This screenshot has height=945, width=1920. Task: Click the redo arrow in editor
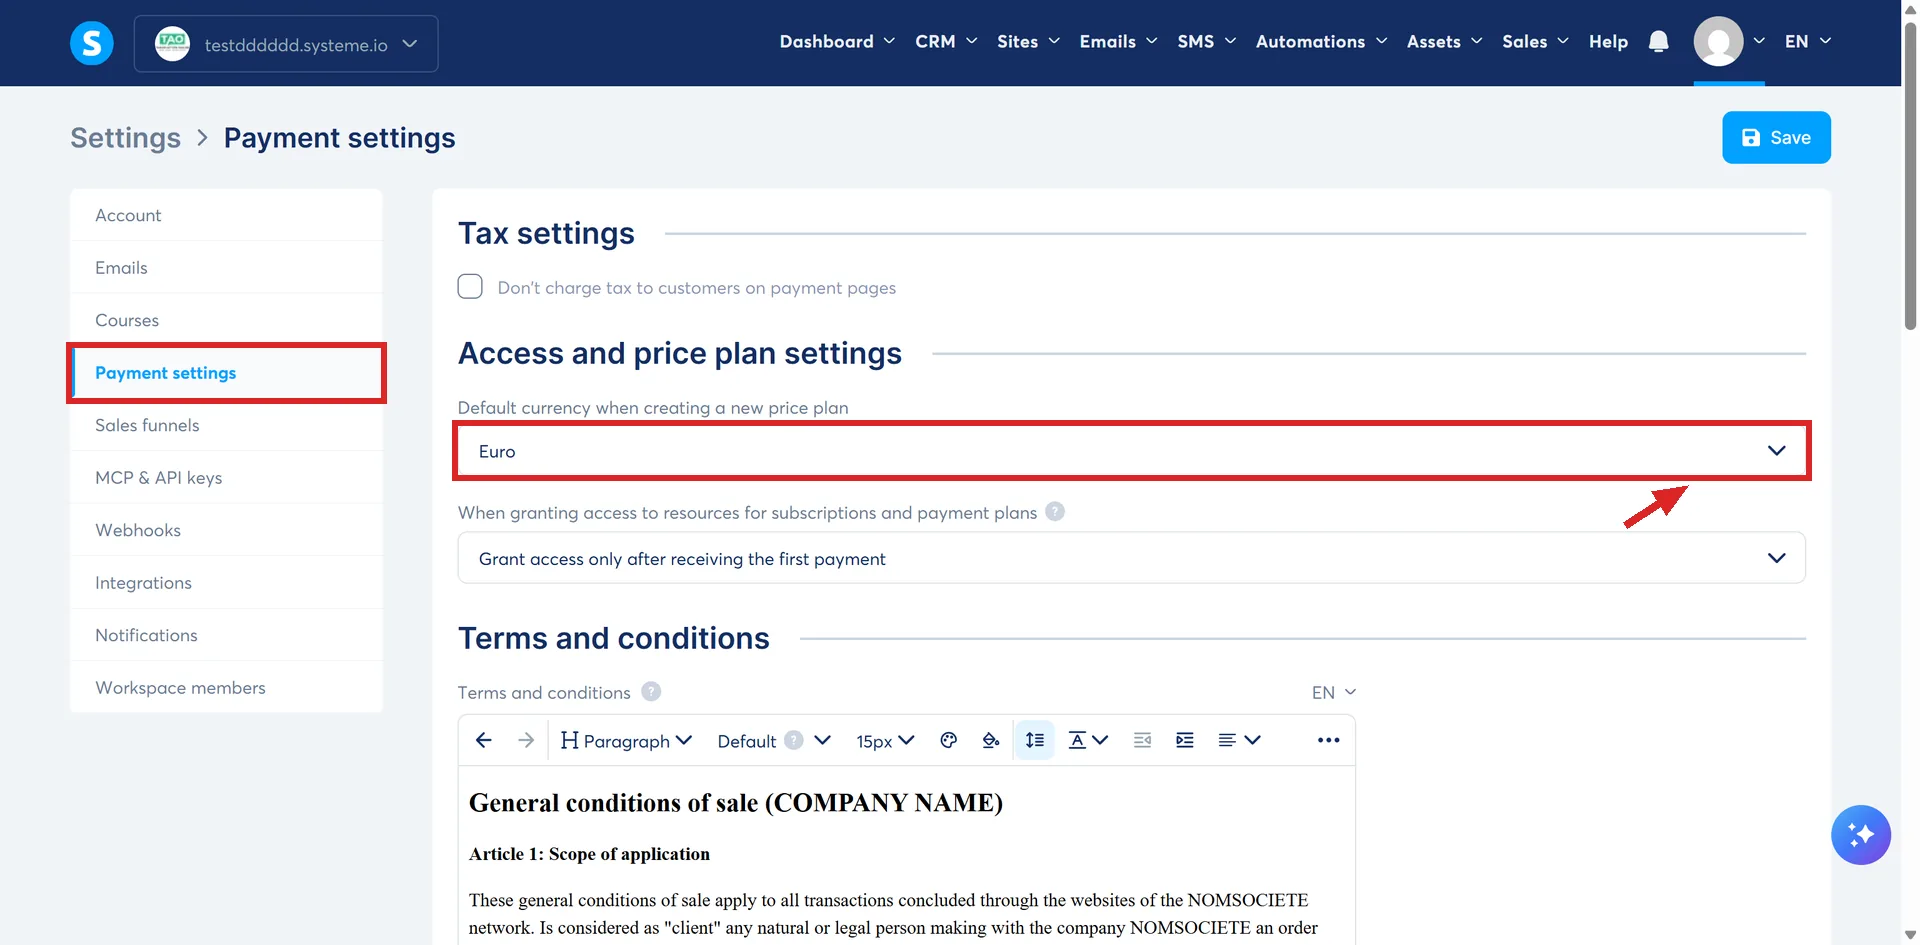tap(526, 740)
